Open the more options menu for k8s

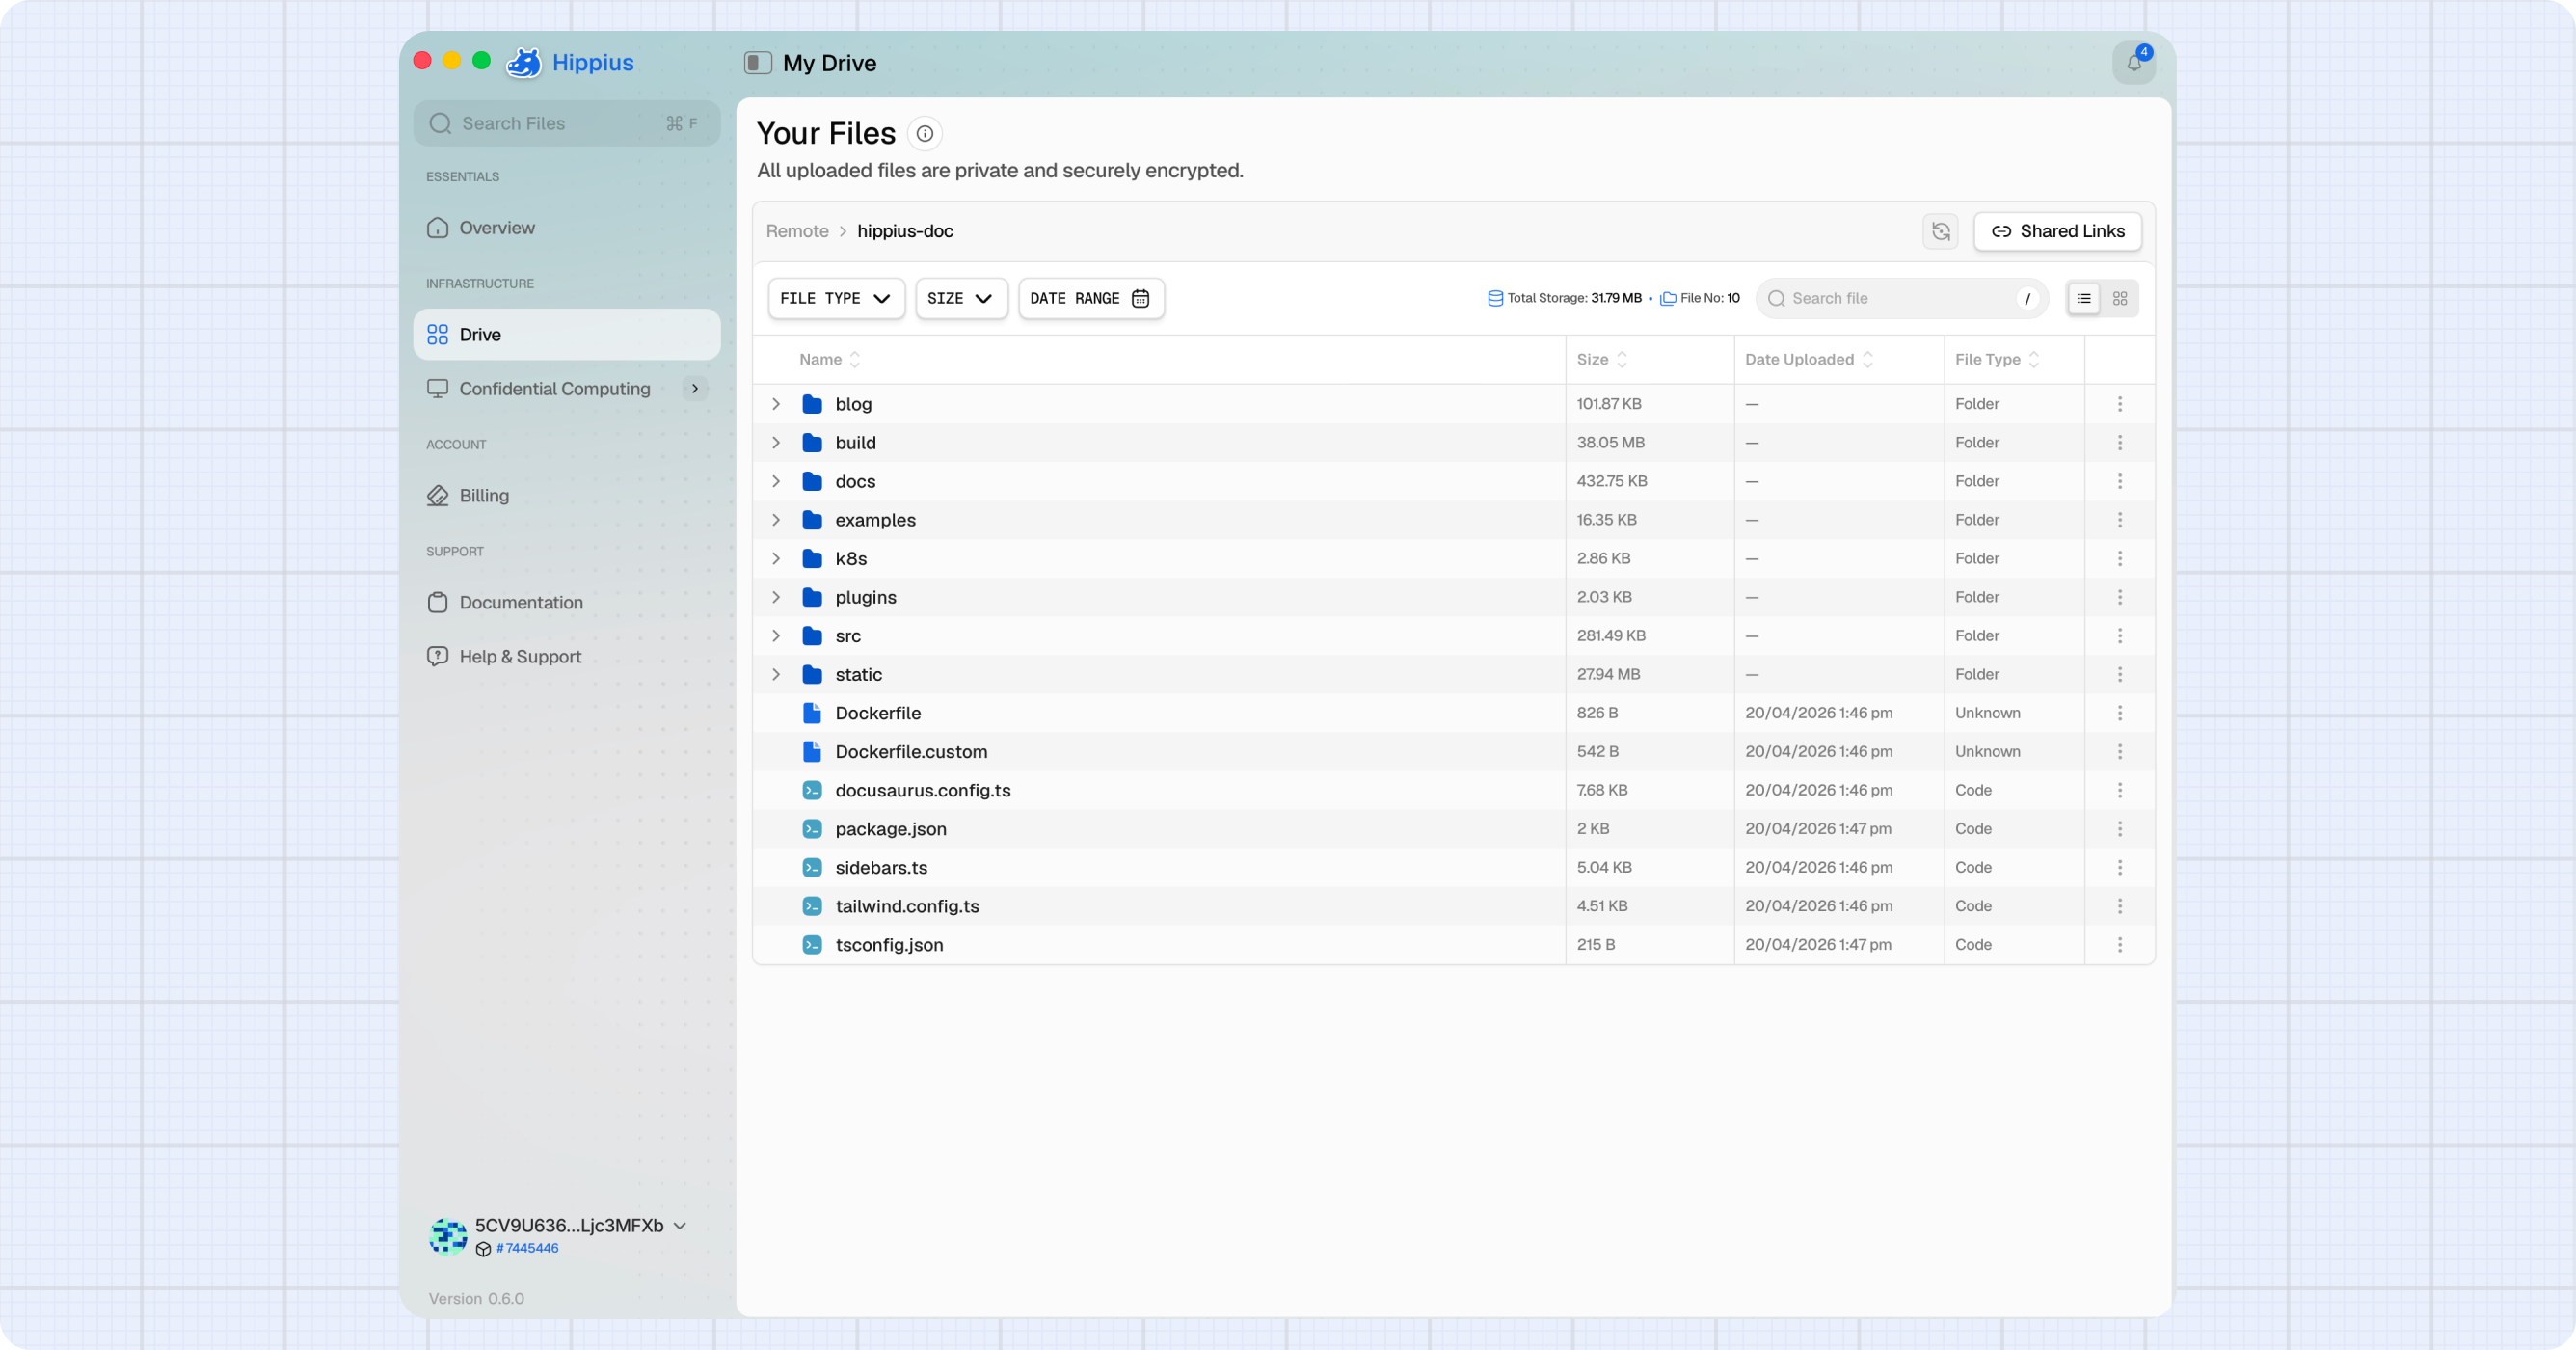pyautogui.click(x=2119, y=559)
